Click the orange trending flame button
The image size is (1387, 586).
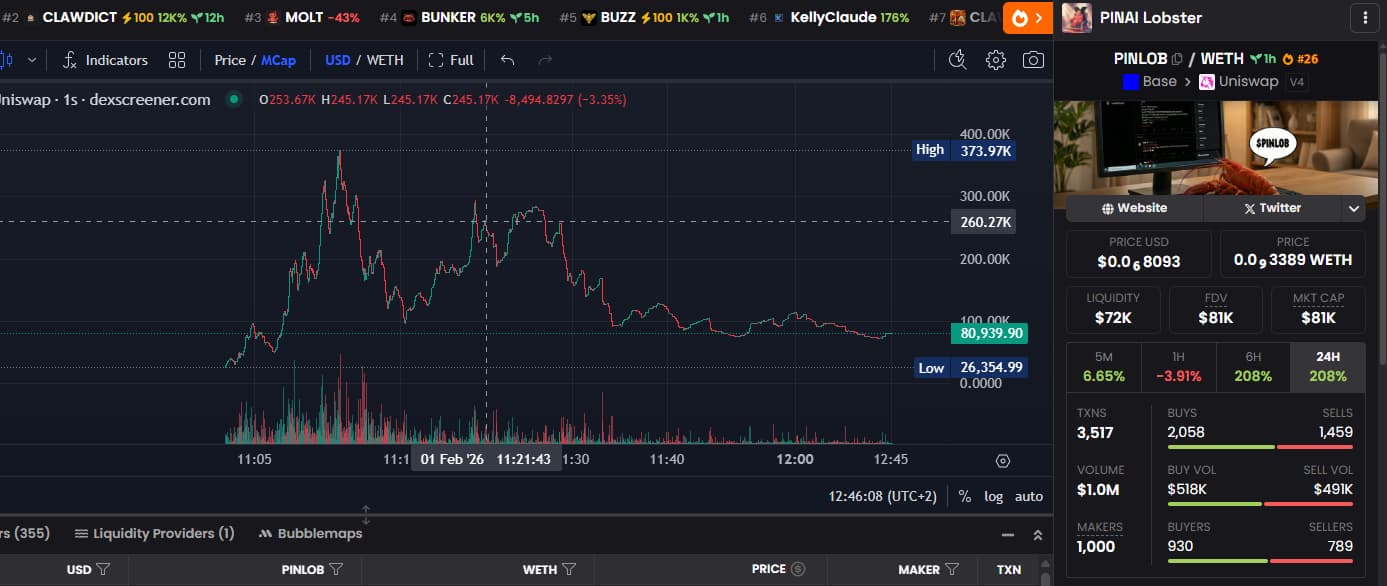(1027, 17)
